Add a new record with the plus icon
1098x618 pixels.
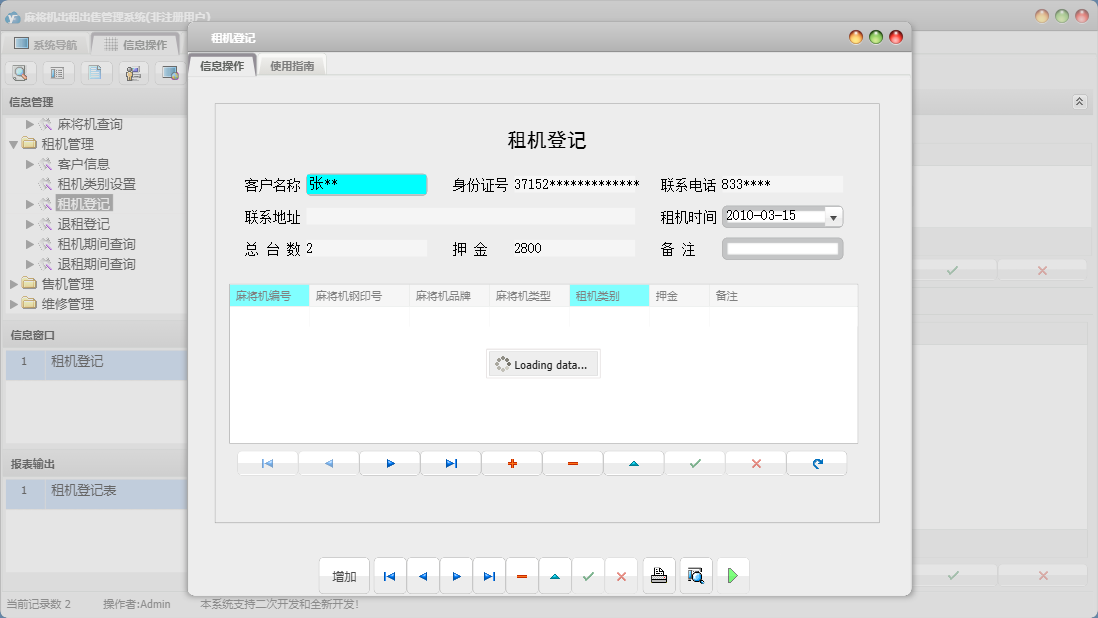511,463
